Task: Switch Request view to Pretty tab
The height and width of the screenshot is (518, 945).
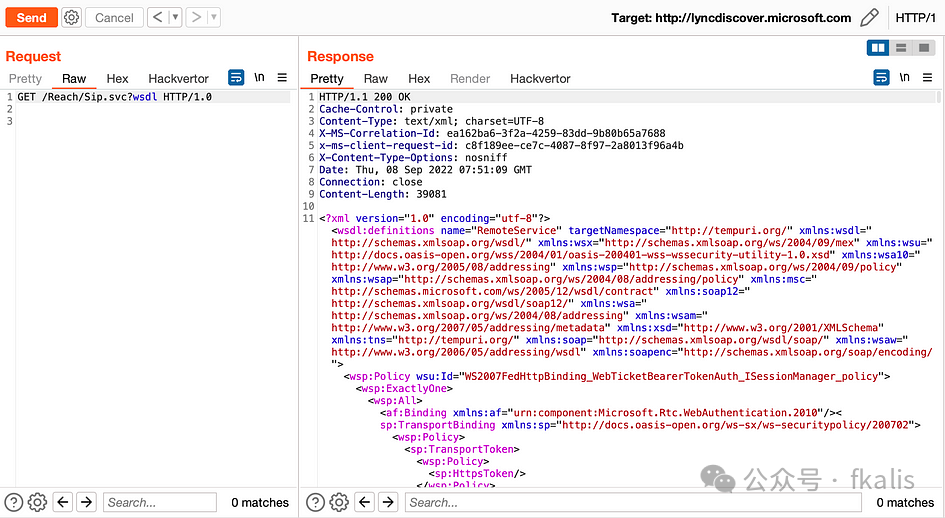Action: pos(25,78)
